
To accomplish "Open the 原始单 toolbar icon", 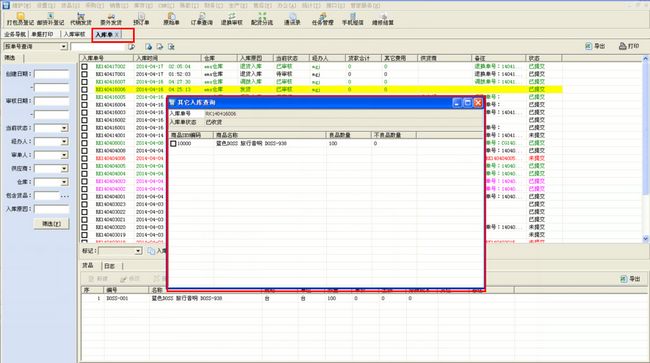I will [171, 19].
